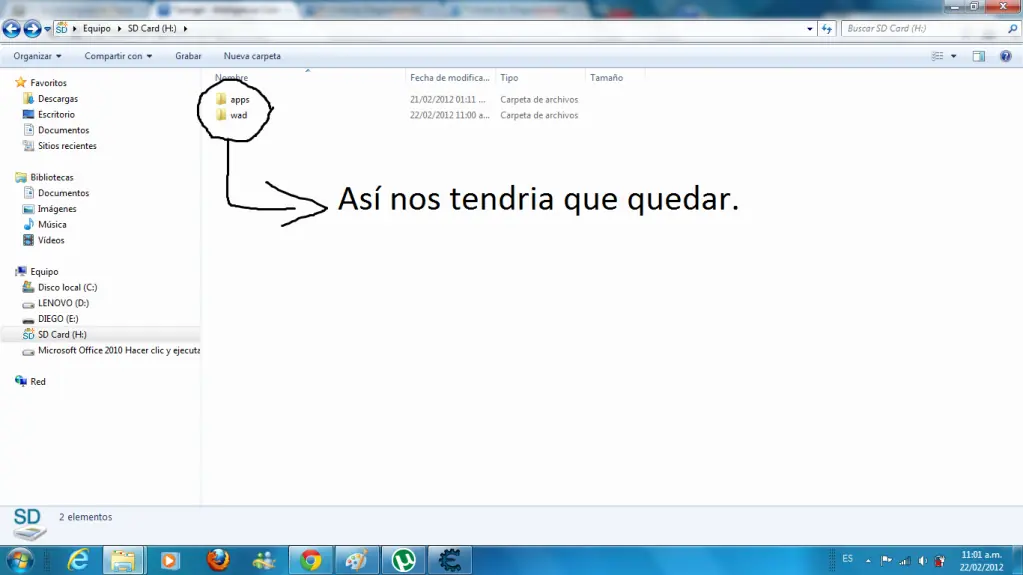Viewport: 1023px width, 575px height.
Task: Open the Organizar menu
Action: pos(37,56)
